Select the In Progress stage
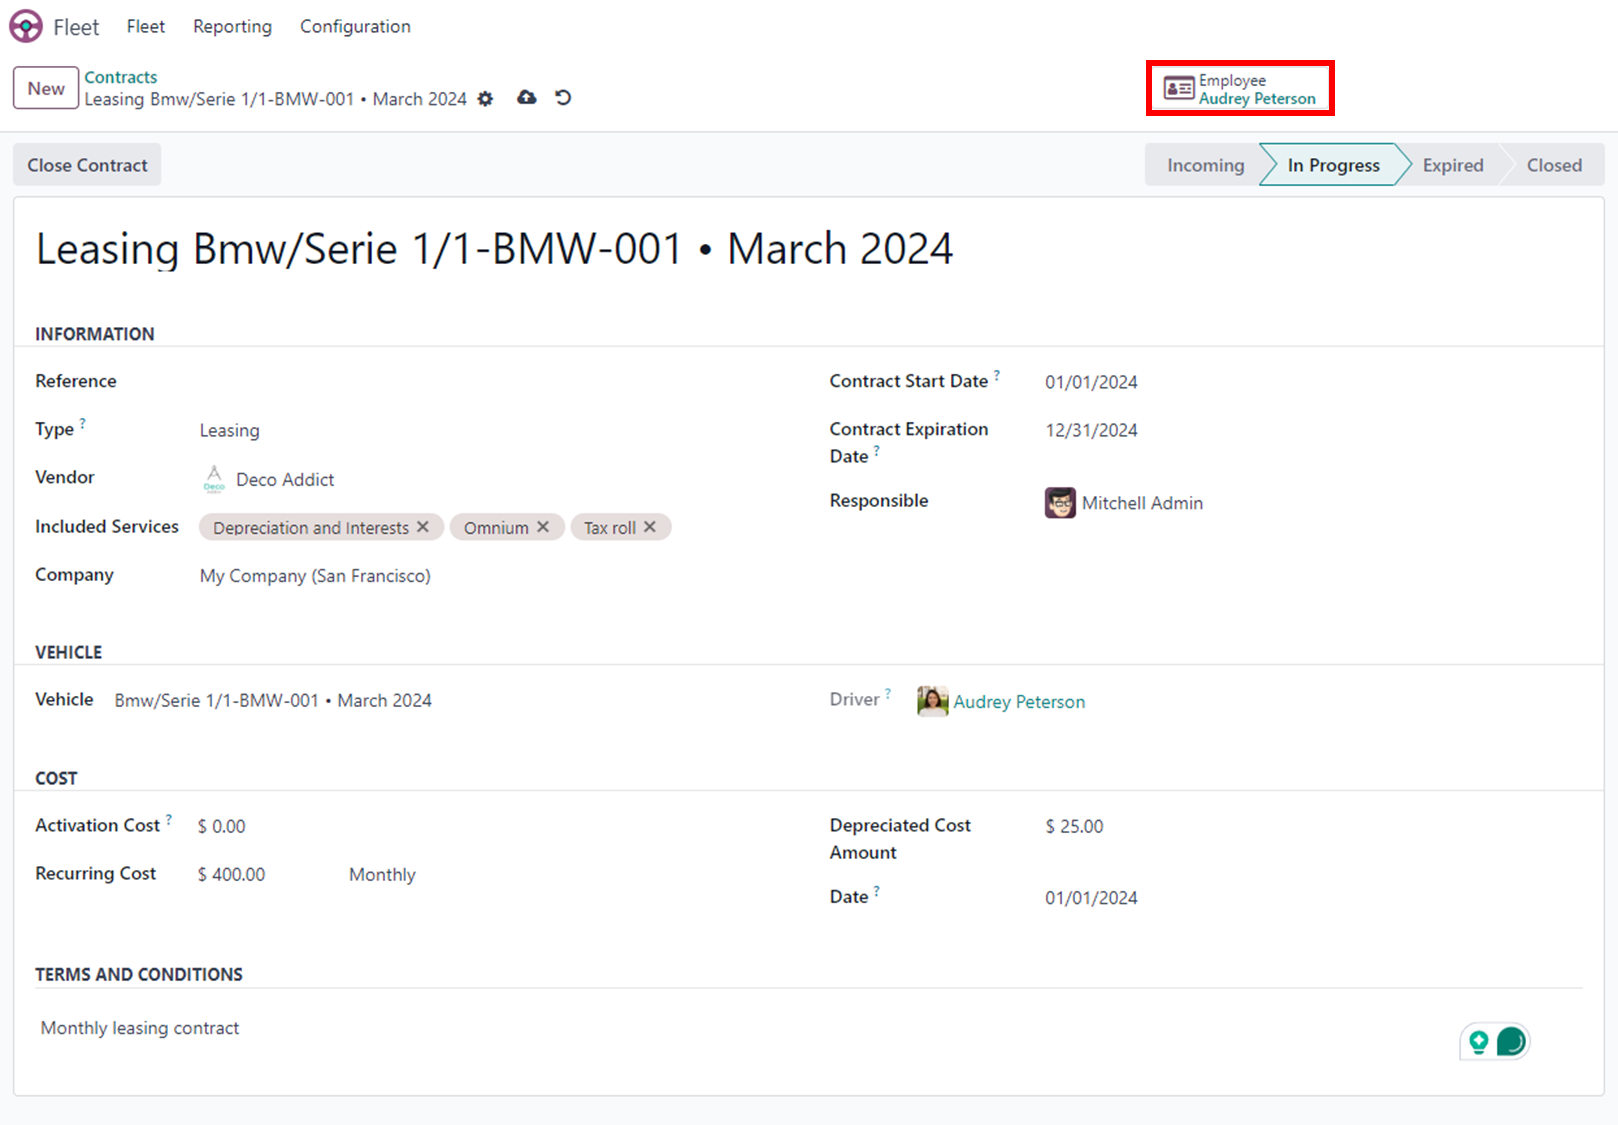The height and width of the screenshot is (1125, 1618). pos(1334,165)
